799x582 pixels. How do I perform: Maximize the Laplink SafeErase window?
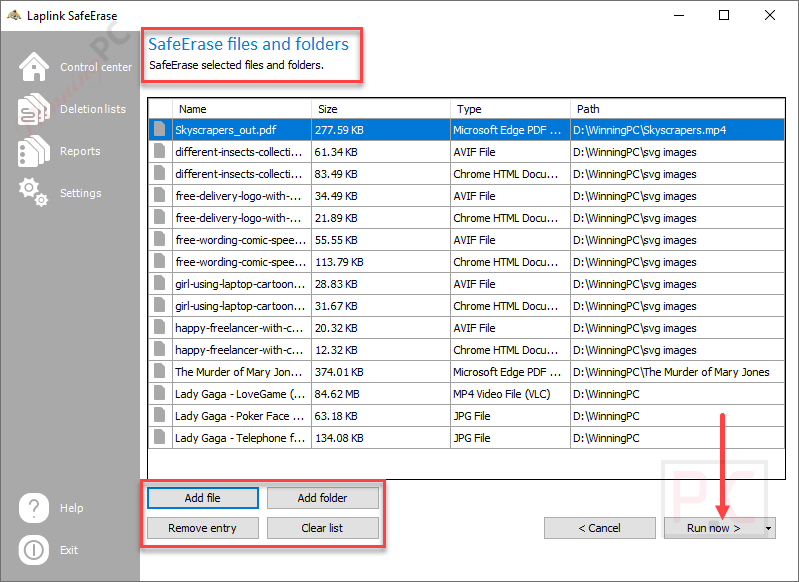pos(724,15)
